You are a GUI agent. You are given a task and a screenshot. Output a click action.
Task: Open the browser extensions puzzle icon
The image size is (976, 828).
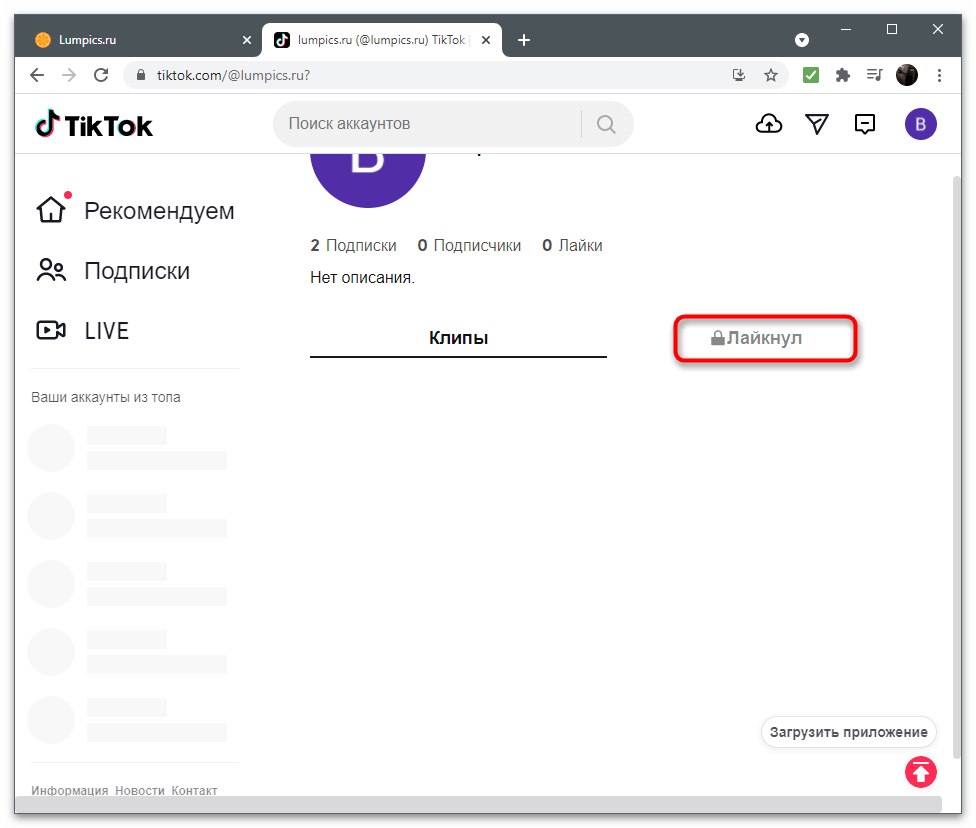tap(842, 75)
